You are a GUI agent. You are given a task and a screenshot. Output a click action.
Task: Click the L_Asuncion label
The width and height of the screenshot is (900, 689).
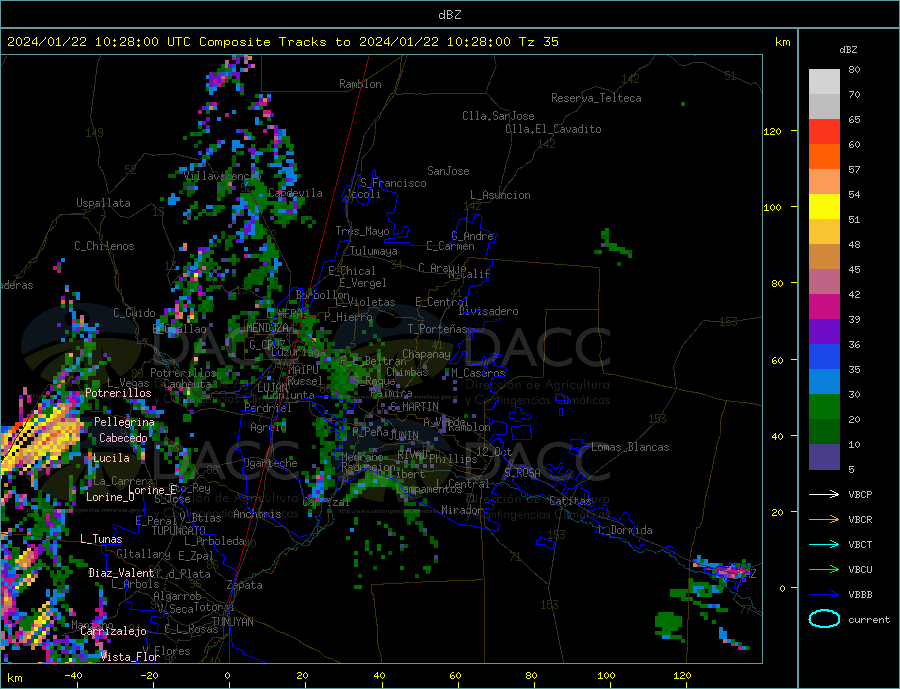point(500,195)
